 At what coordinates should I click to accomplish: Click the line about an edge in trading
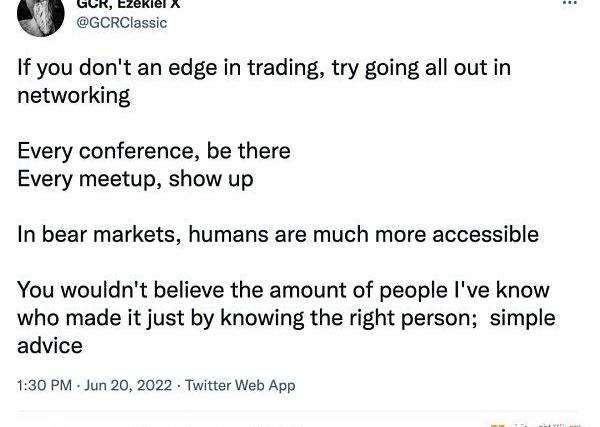(x=264, y=68)
